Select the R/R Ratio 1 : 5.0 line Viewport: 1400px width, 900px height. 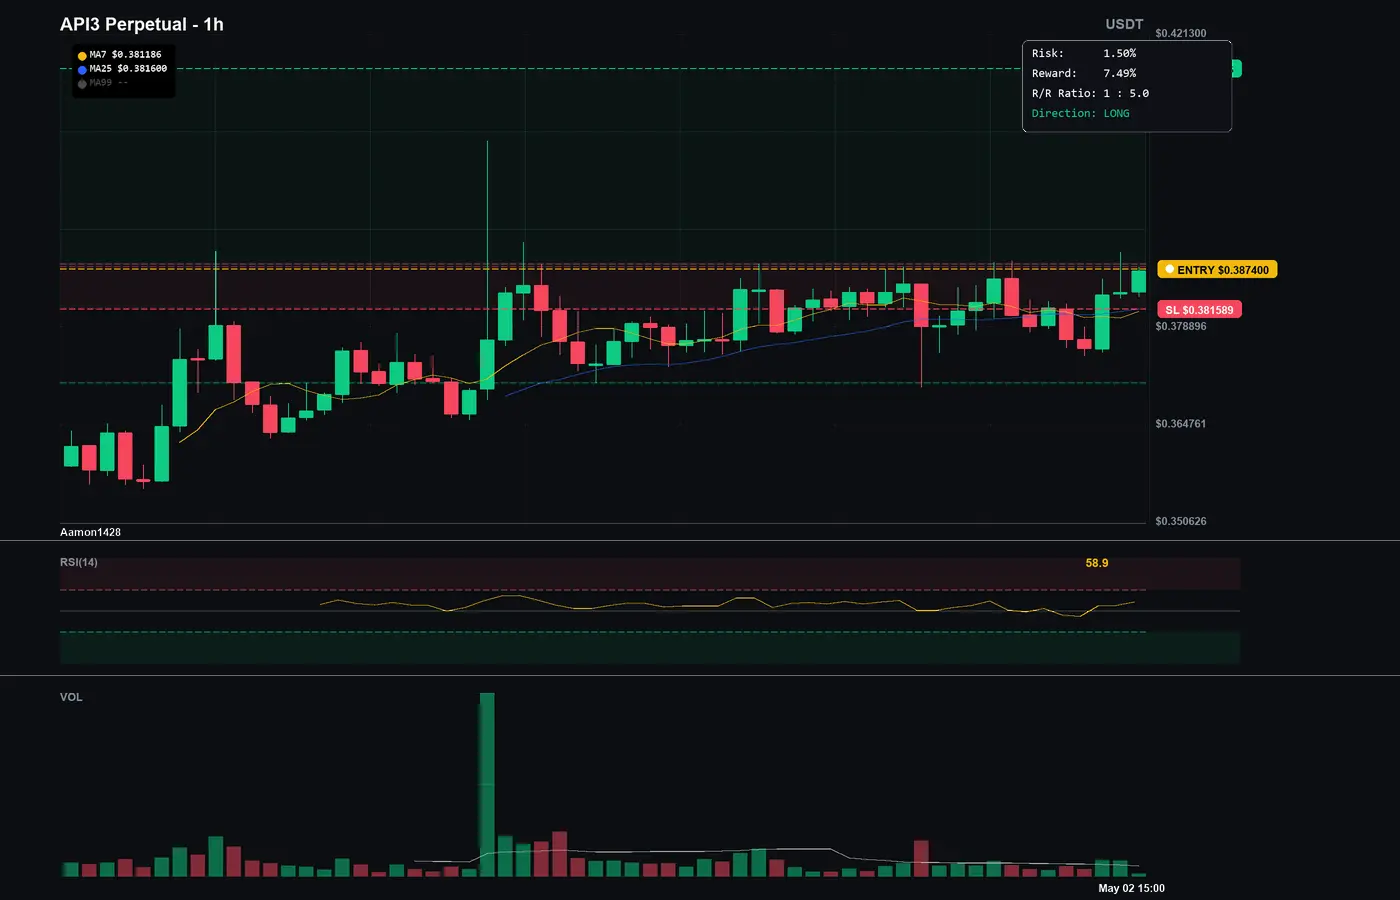click(x=1090, y=93)
